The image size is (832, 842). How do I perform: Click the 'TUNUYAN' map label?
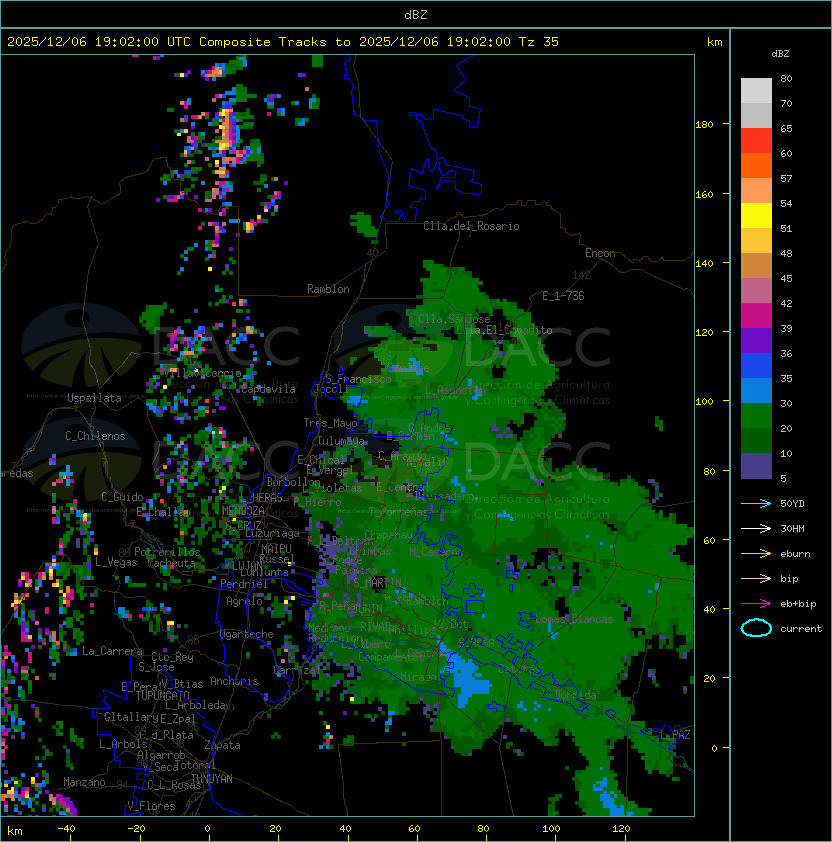click(212, 779)
